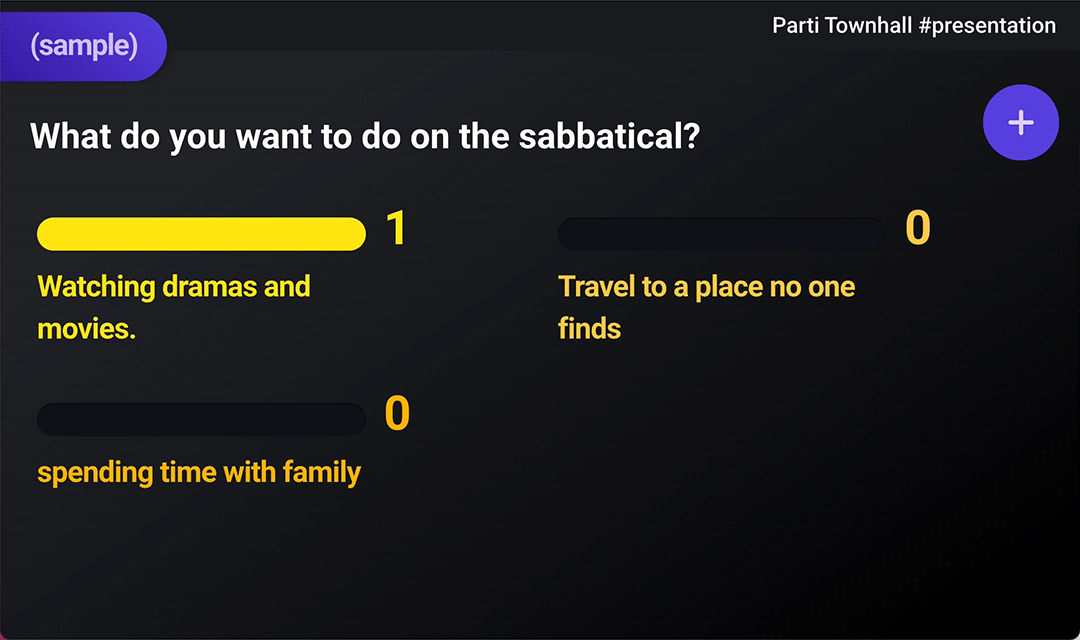This screenshot has height=640, width=1080.
Task: Click the word finds in Travel option
Action: pos(589,329)
